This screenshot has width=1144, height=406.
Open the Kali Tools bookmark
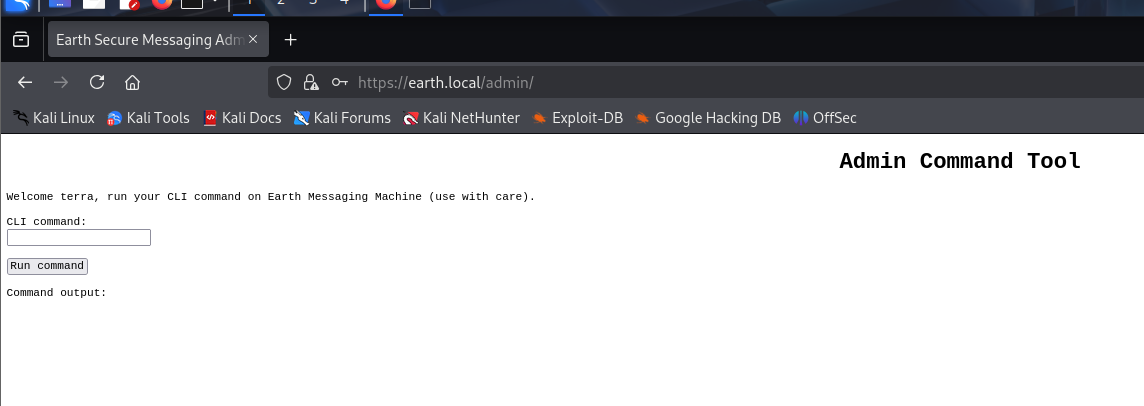pyautogui.click(x=148, y=118)
